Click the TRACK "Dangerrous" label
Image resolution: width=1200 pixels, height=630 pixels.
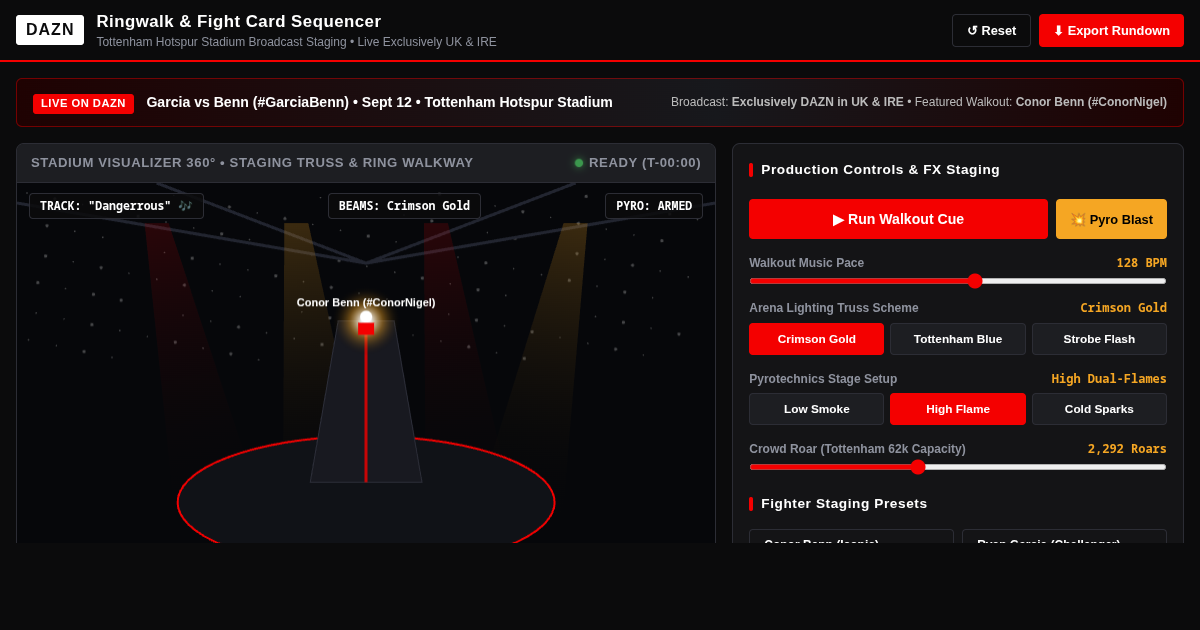[x=116, y=206]
